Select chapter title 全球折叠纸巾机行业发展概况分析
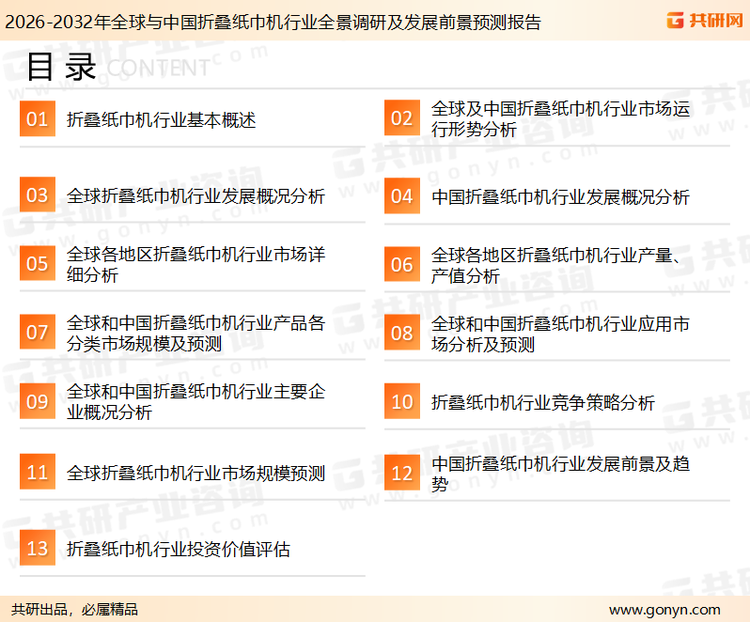The width and height of the screenshot is (750, 622). coord(196,196)
